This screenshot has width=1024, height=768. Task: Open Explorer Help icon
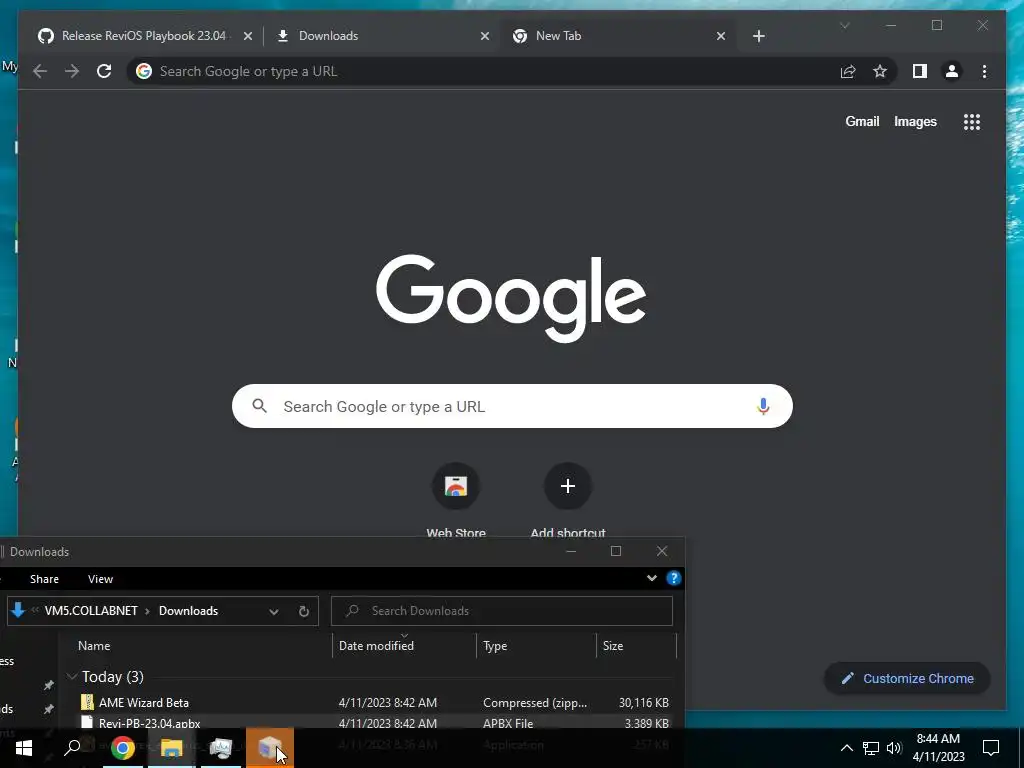click(x=673, y=578)
